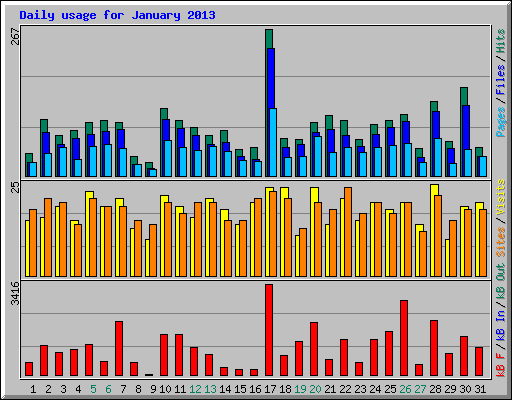The image size is (512, 400).
Task: Click the green day 27 x-axis label
Action: [420, 389]
